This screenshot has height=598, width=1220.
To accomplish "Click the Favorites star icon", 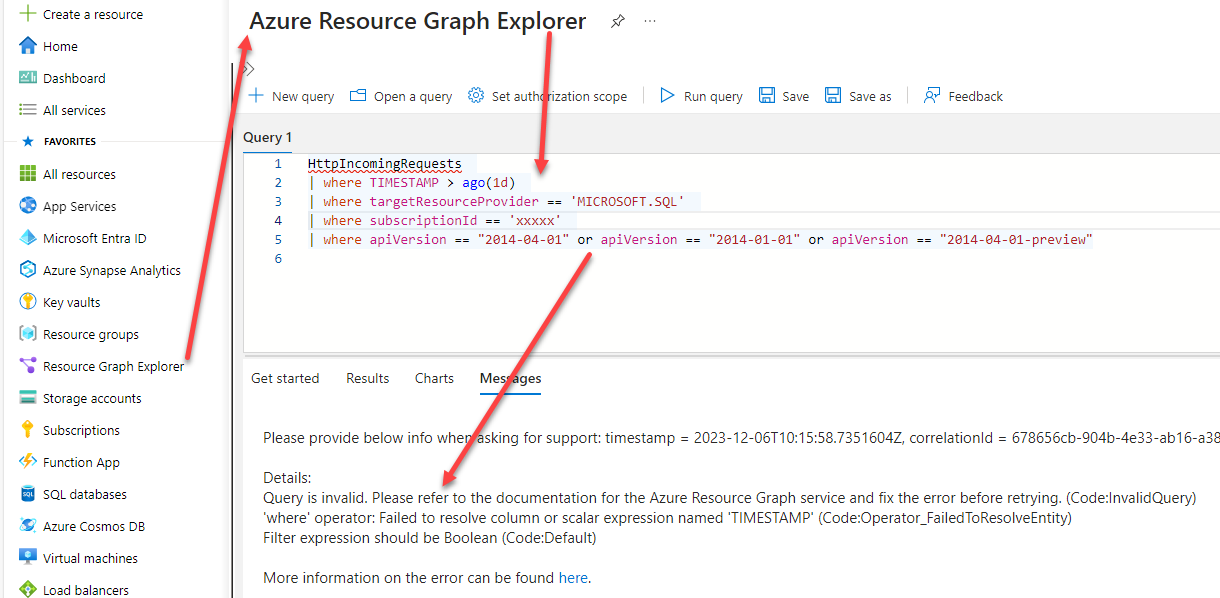I will pos(28,142).
